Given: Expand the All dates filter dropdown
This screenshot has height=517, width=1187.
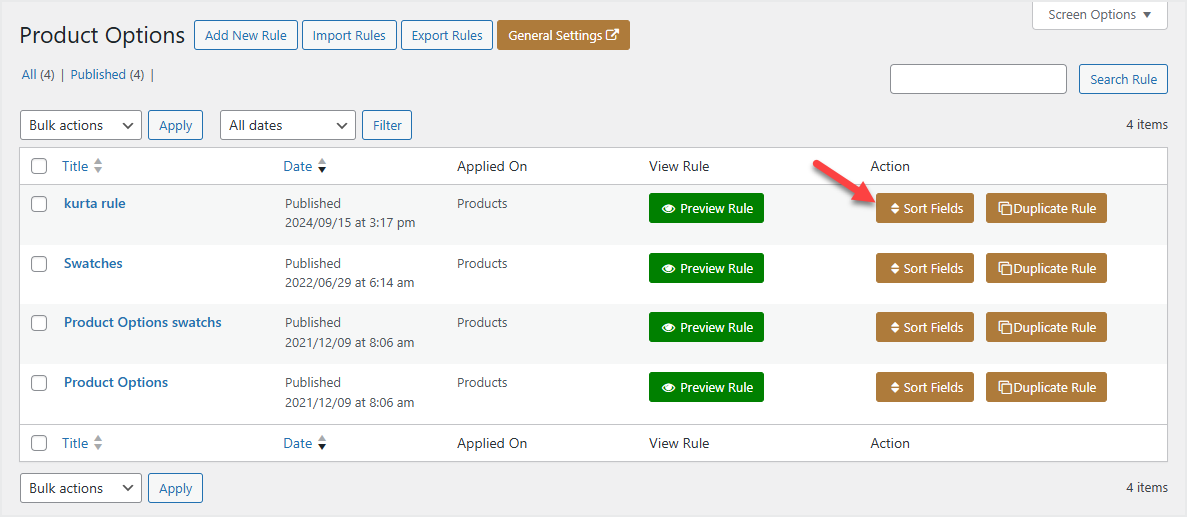Looking at the screenshot, I should point(287,126).
